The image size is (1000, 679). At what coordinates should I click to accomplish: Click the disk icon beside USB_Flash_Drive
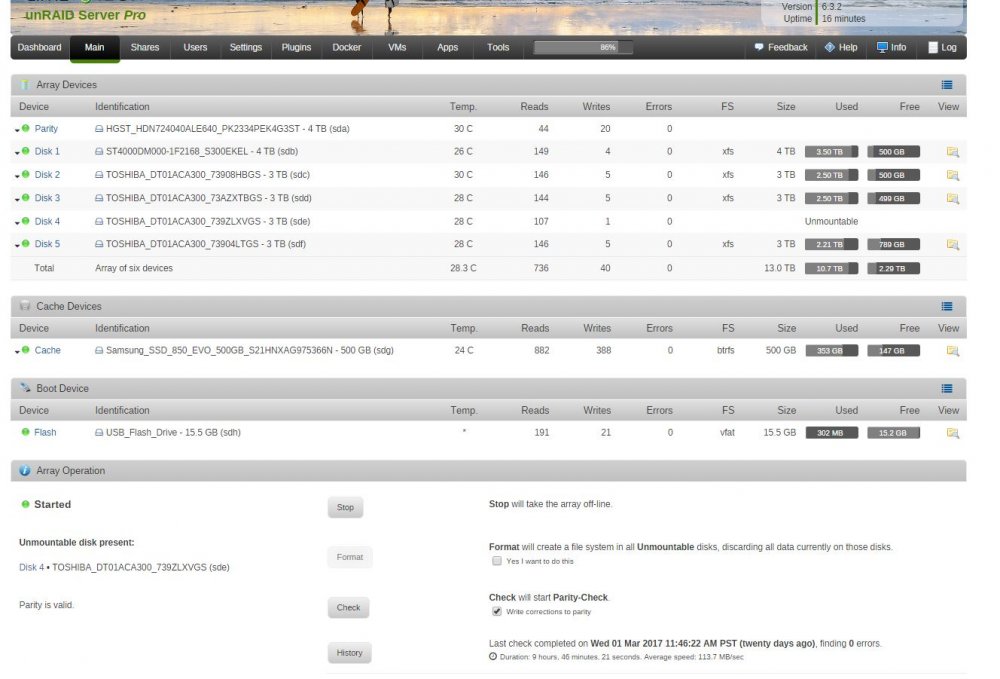[x=99, y=433]
